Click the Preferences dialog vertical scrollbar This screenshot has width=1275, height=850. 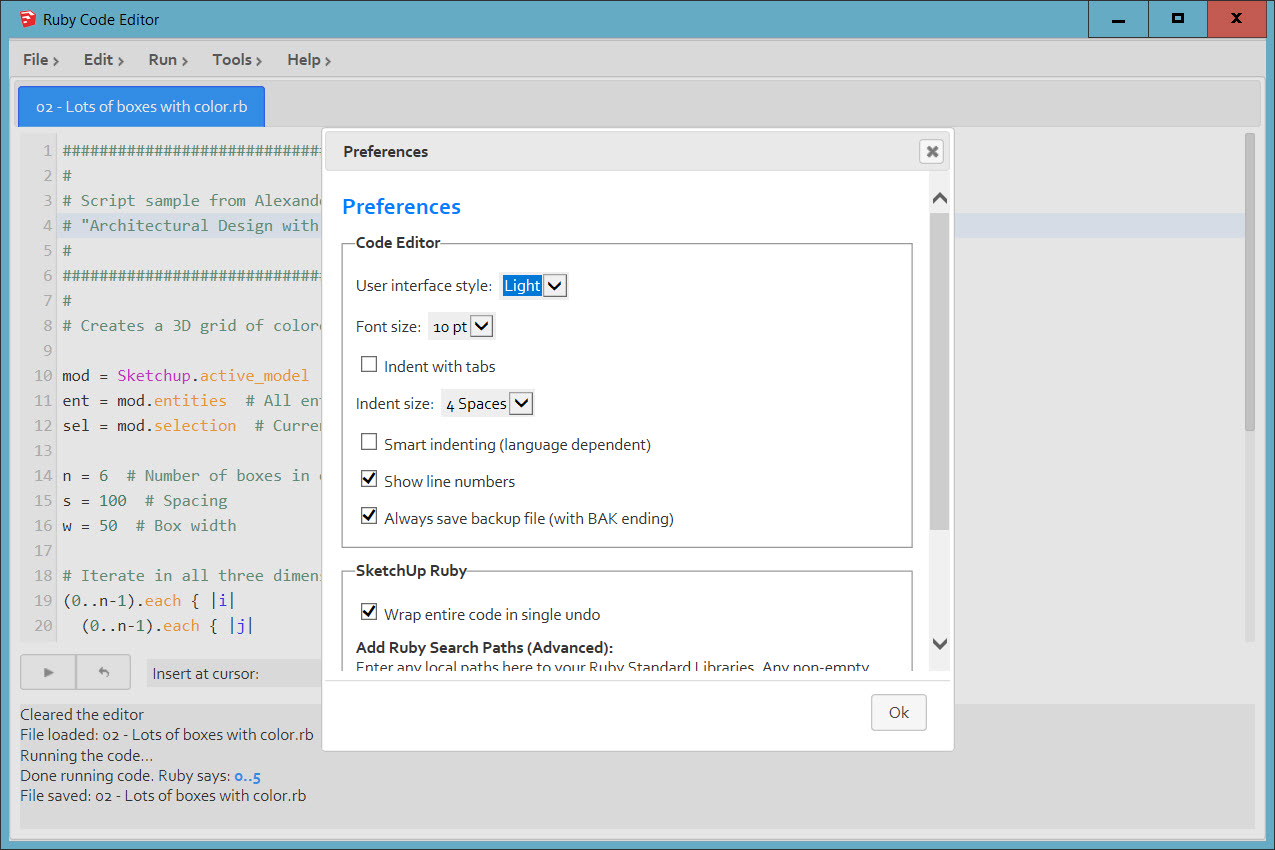point(939,370)
